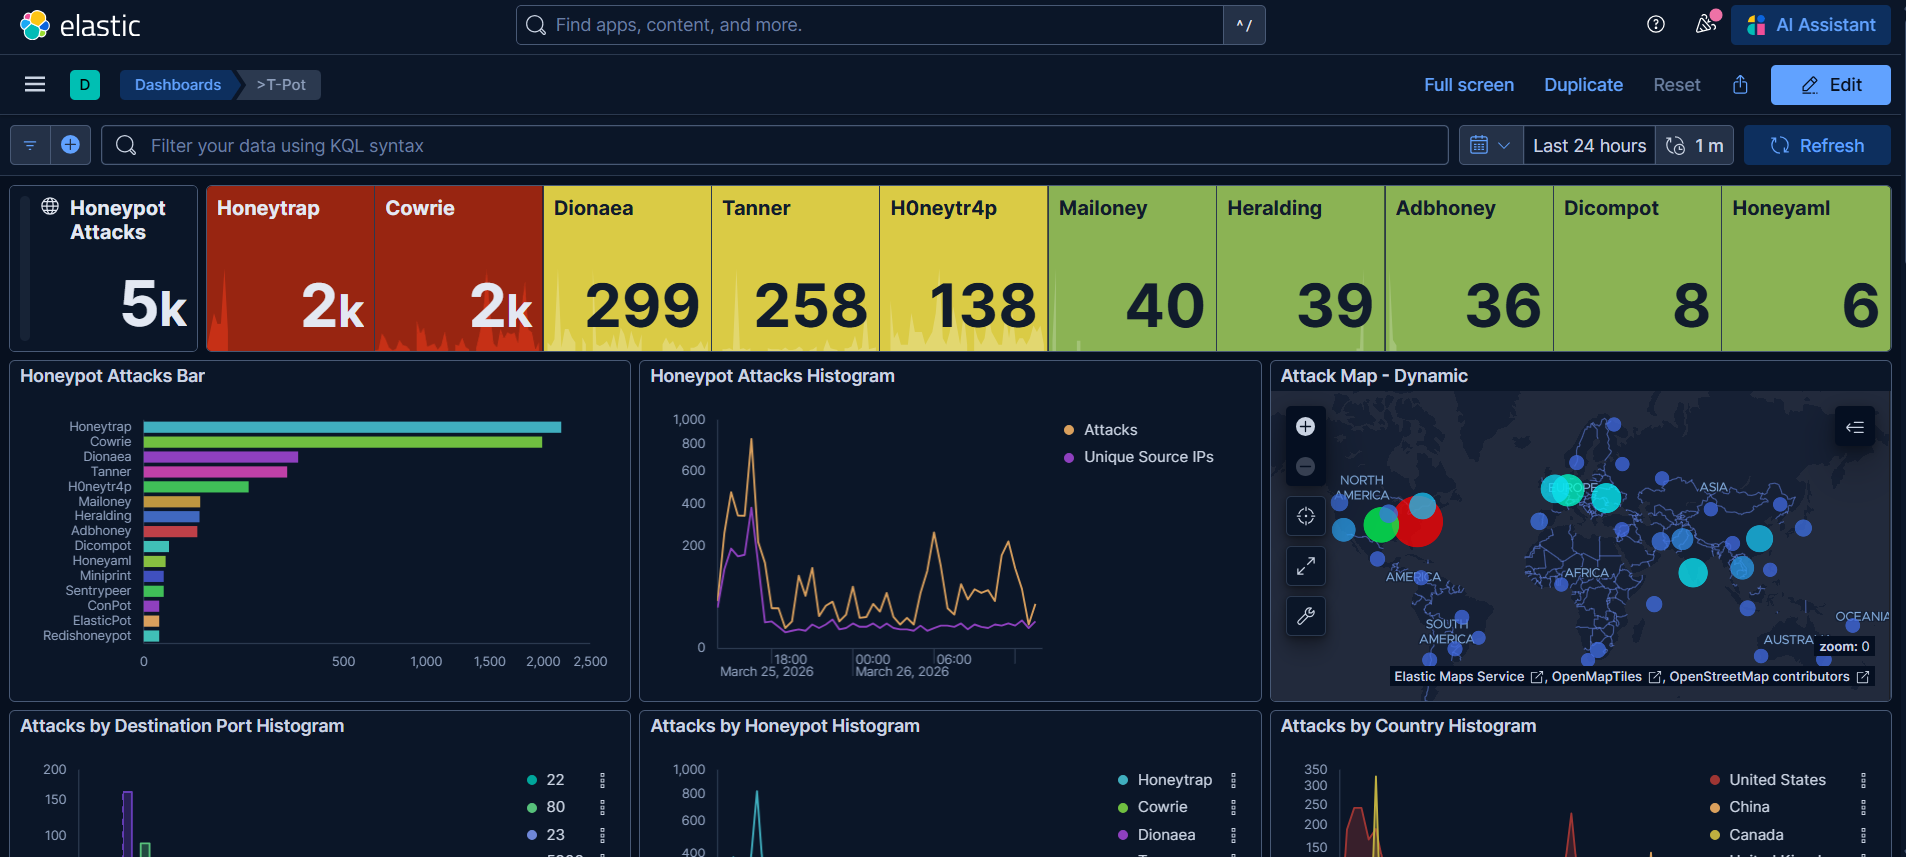Open options menu for port 23 legend

pyautogui.click(x=602, y=835)
